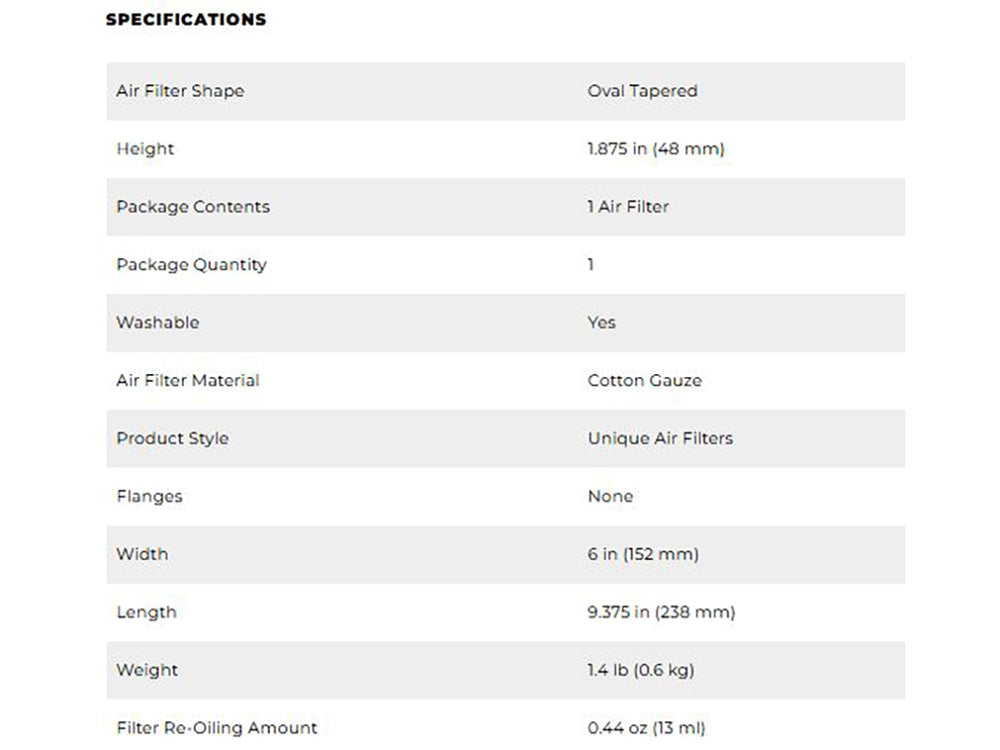Screen dimensions: 1000x750
Task: Click the 1.4 lb (0.6 kg) weight value
Action: tap(641, 670)
